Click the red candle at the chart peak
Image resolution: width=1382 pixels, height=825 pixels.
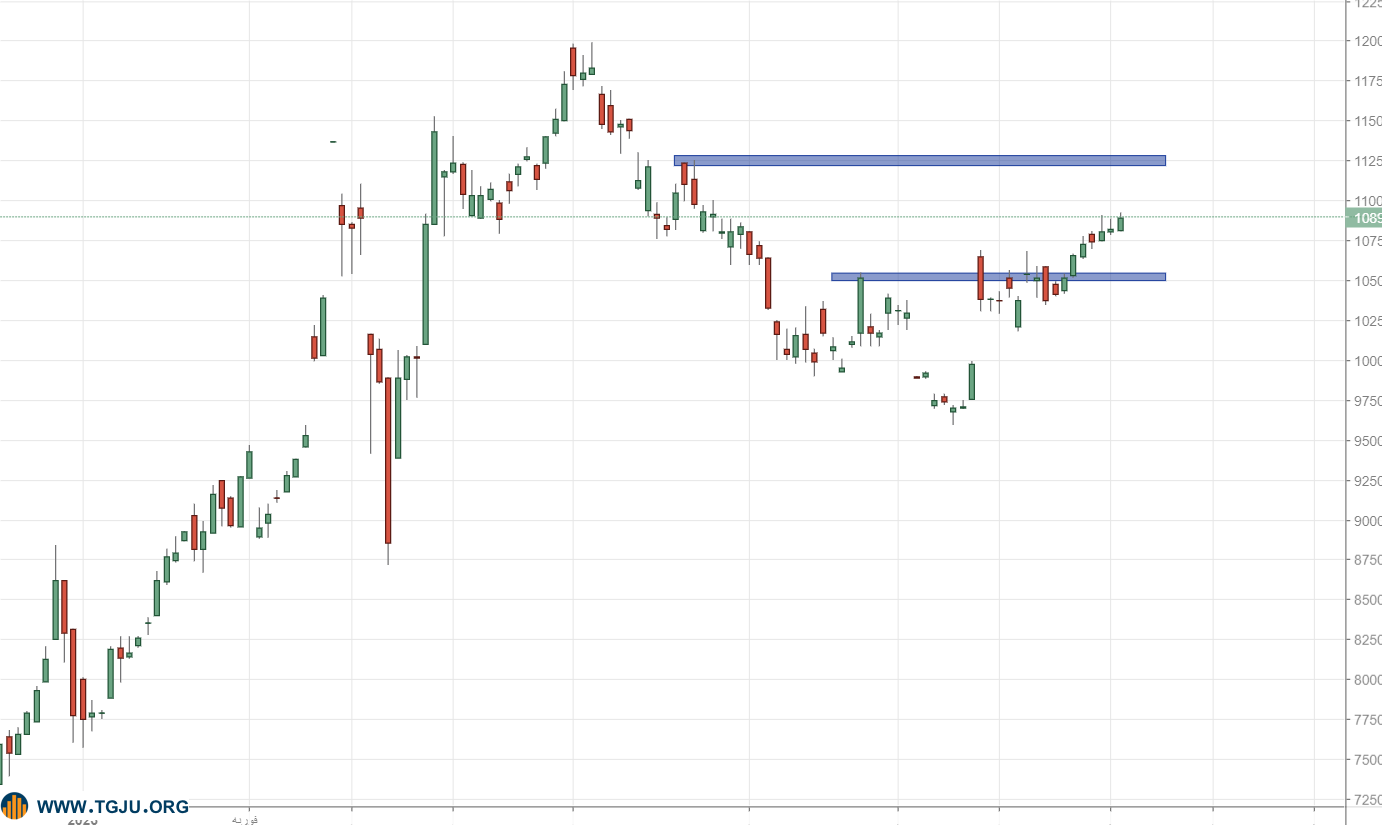pyautogui.click(x=573, y=61)
